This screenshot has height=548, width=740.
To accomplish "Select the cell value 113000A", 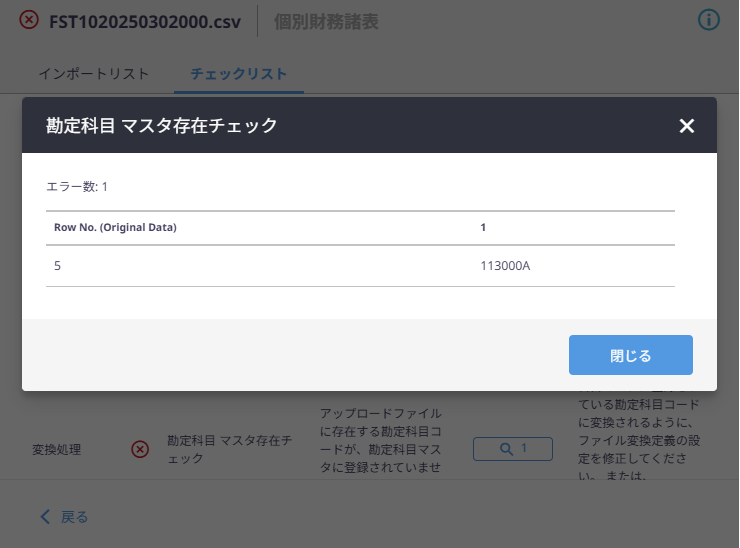I will 505,266.
